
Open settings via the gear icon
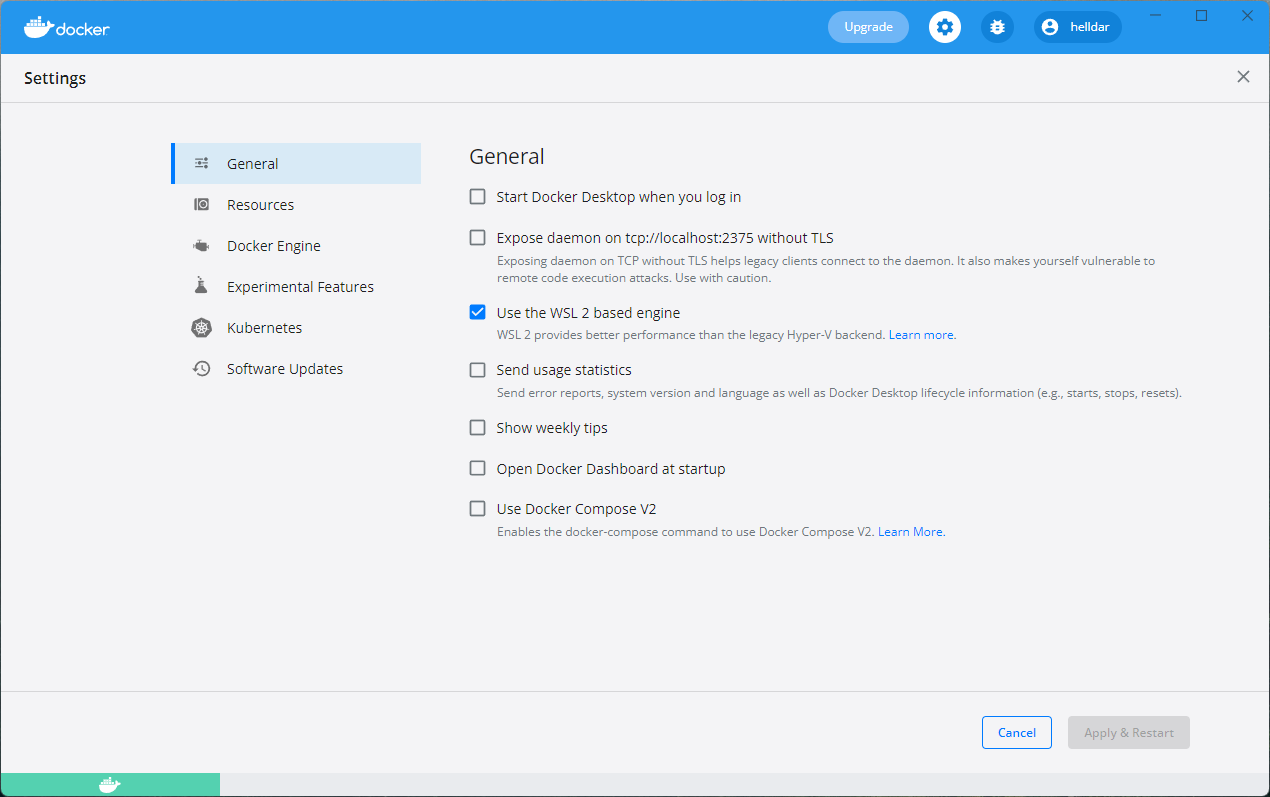tap(945, 27)
